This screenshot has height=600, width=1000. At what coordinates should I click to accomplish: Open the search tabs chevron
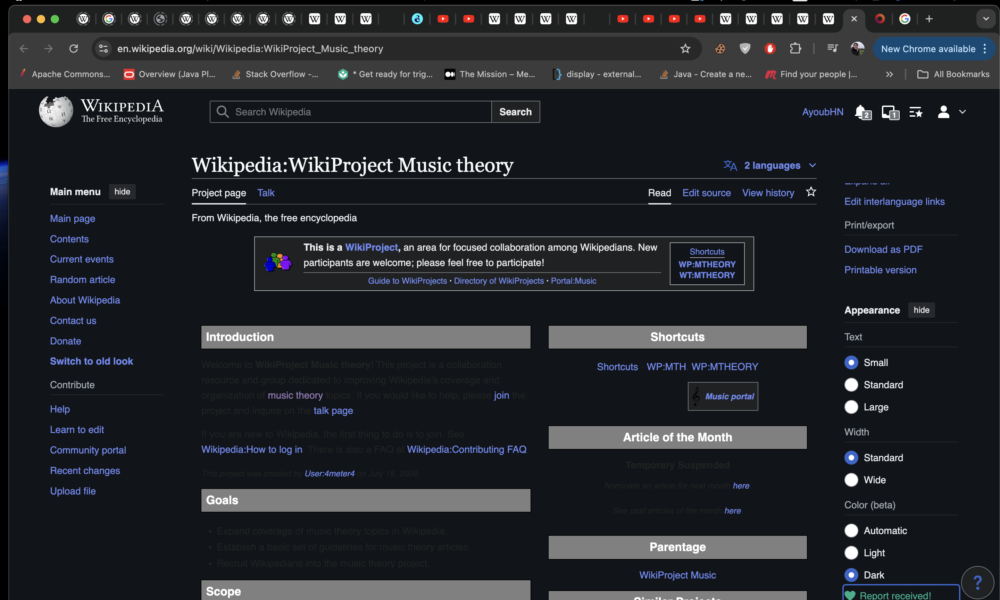point(985,19)
